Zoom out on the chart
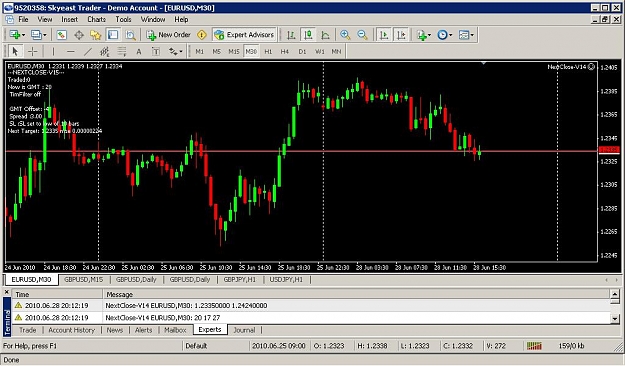625x366 pixels. click(362, 35)
